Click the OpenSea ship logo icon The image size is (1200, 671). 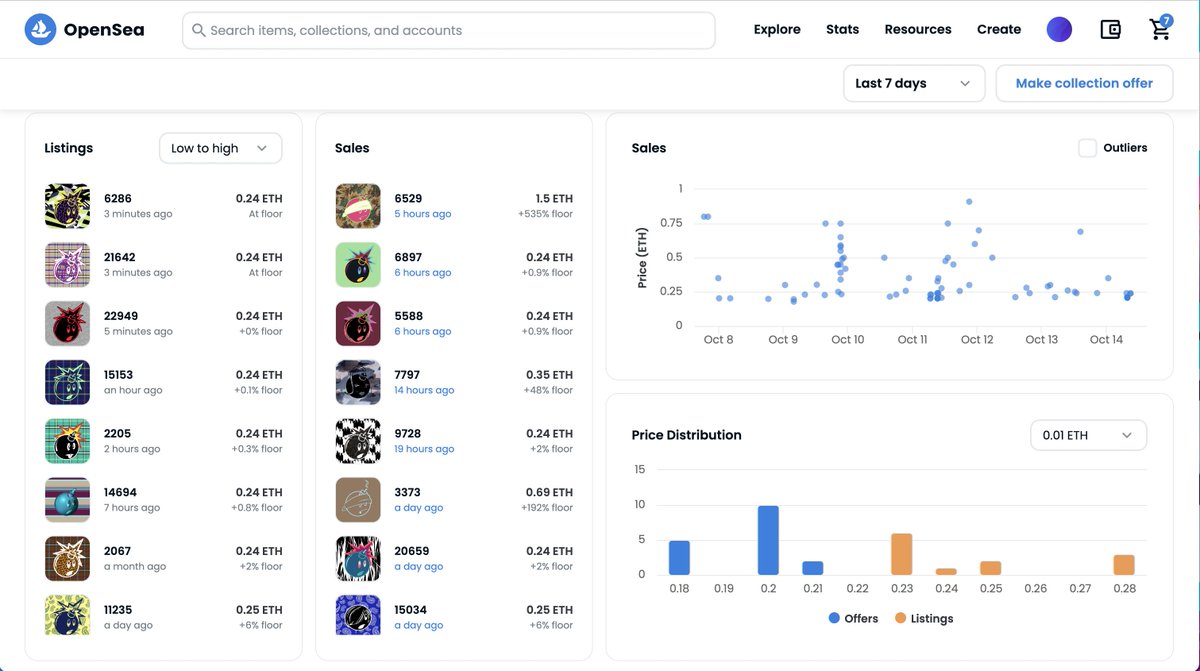[x=41, y=30]
